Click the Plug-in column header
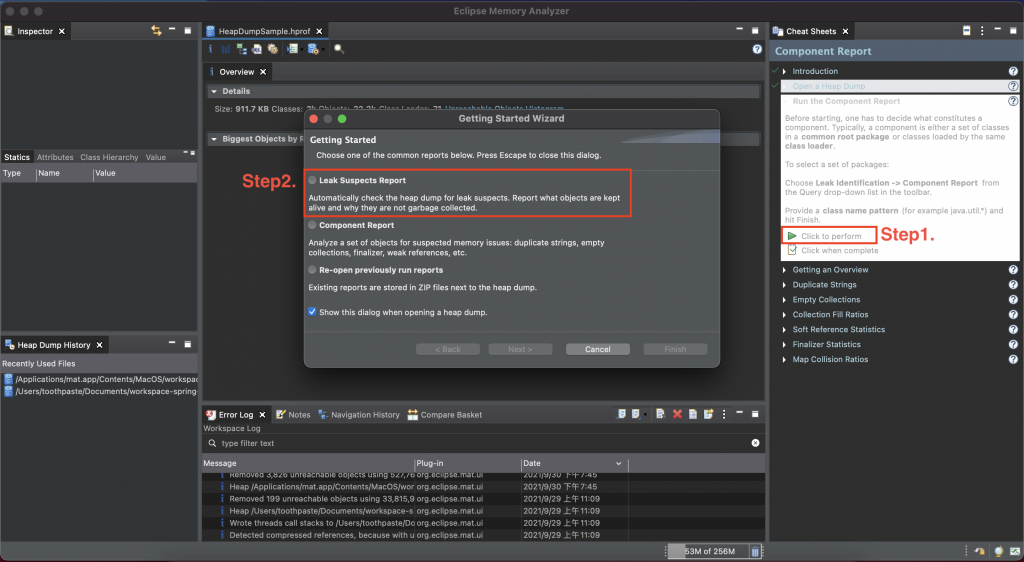This screenshot has height=562, width=1024. (468, 463)
